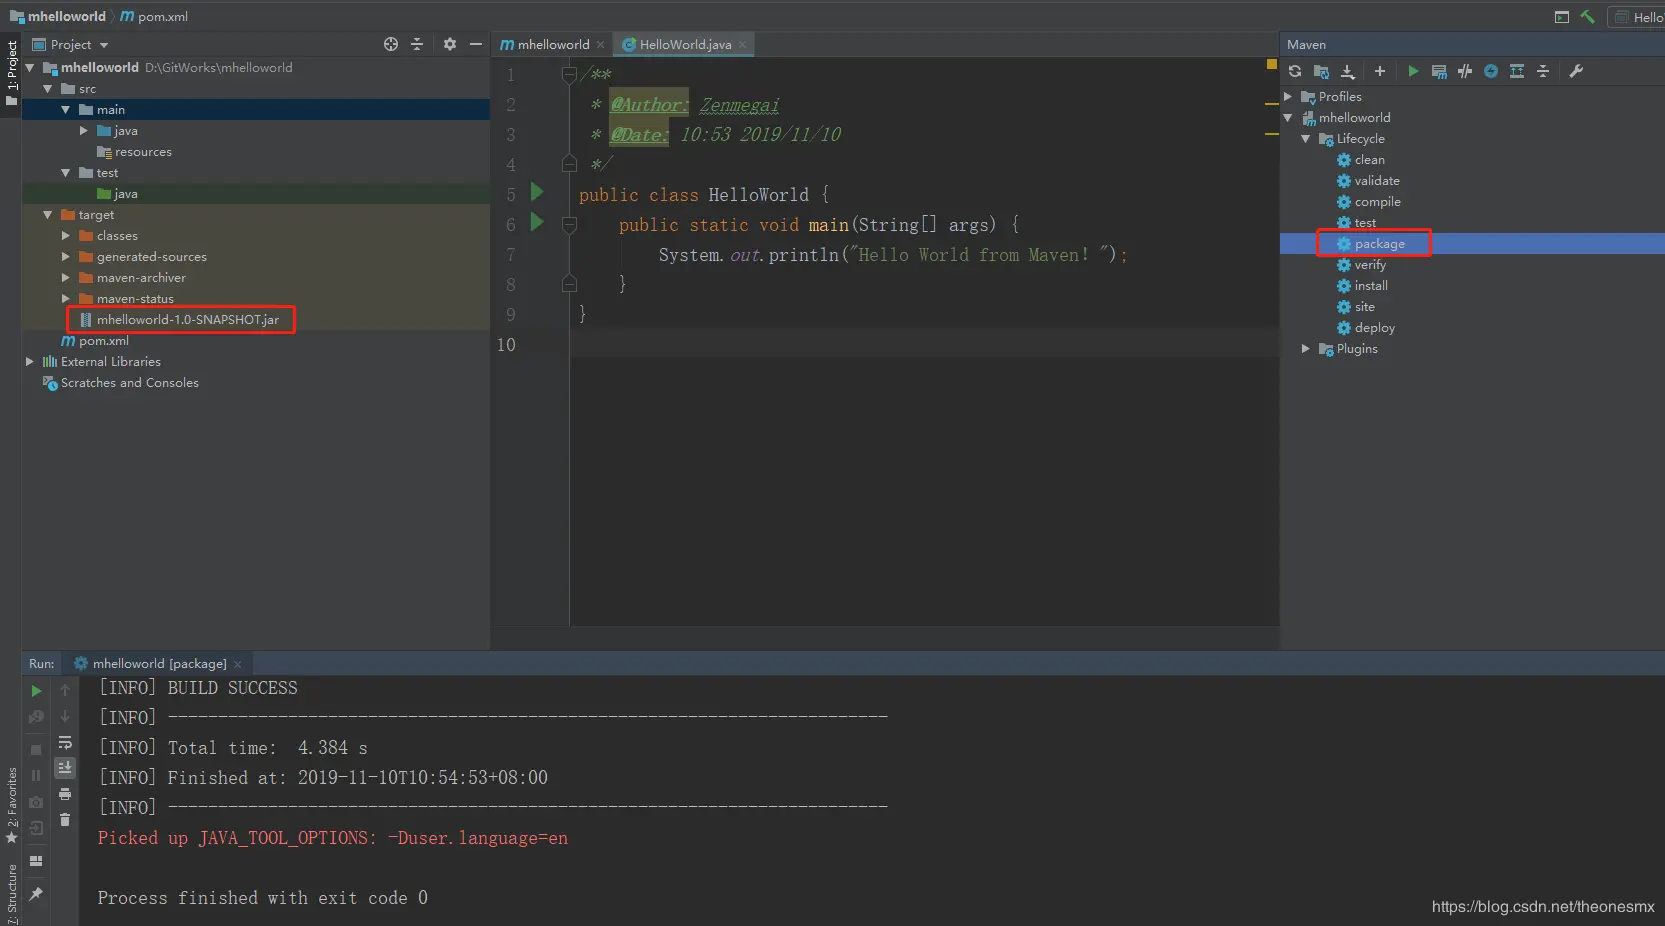Open Project panel gear options
The image size is (1665, 926).
point(450,44)
